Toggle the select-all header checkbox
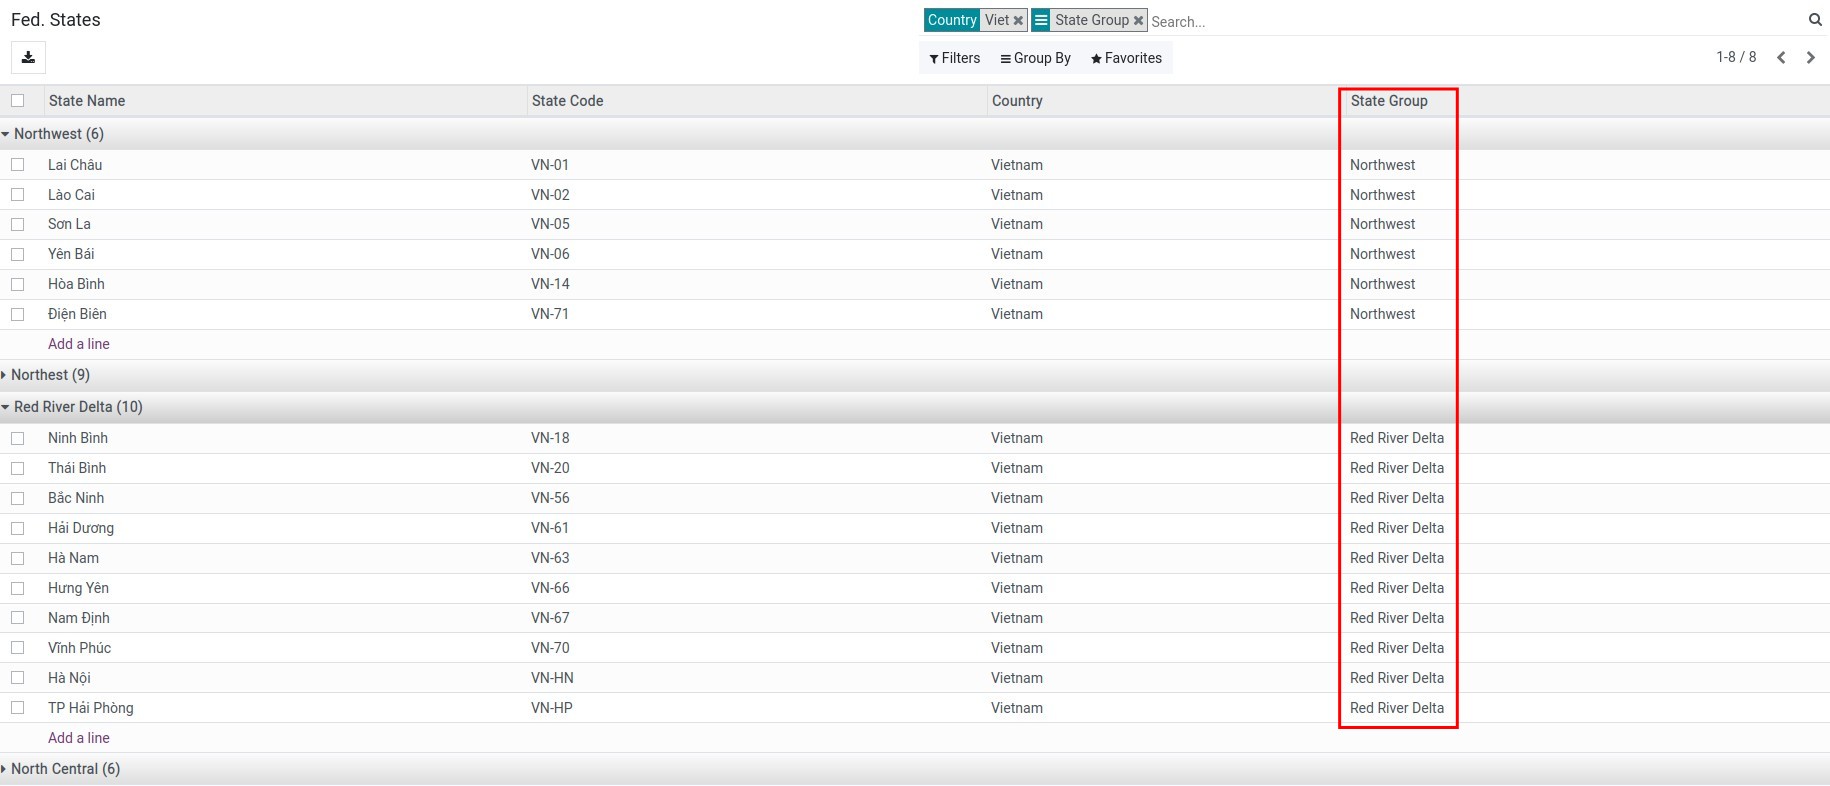This screenshot has height=786, width=1830. [x=18, y=101]
